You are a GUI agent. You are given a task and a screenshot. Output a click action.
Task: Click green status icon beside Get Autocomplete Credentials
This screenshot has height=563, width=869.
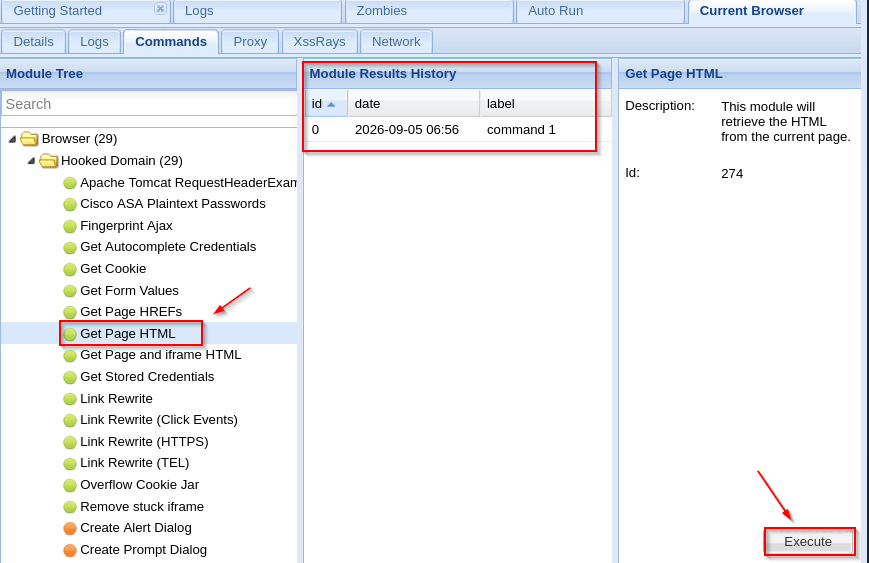tap(70, 248)
